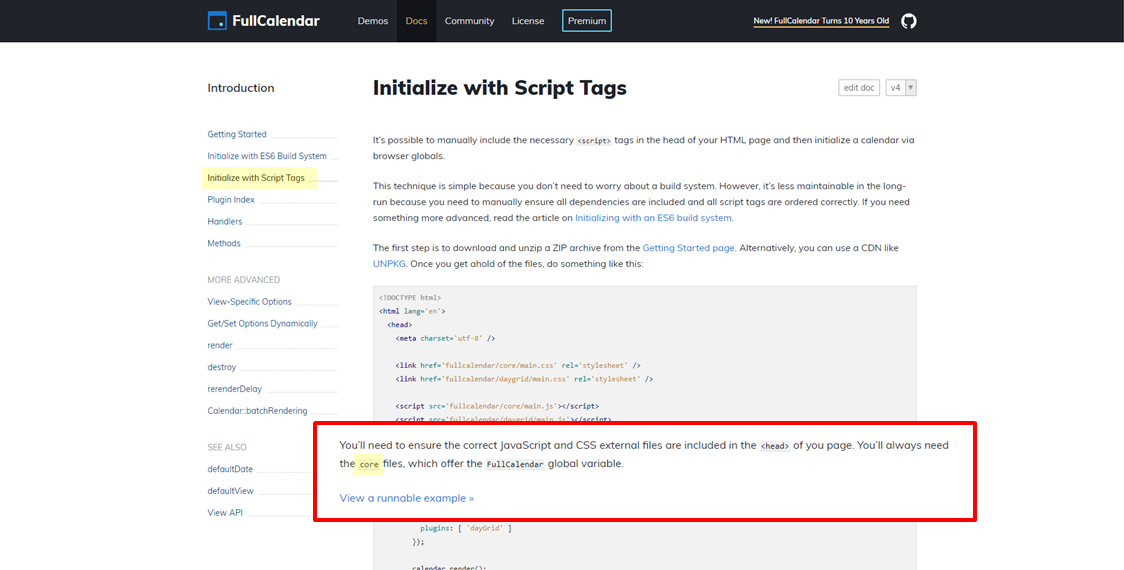1124x570 pixels.
Task: Click the Initialize with Script Tags page title
Action: (500, 87)
